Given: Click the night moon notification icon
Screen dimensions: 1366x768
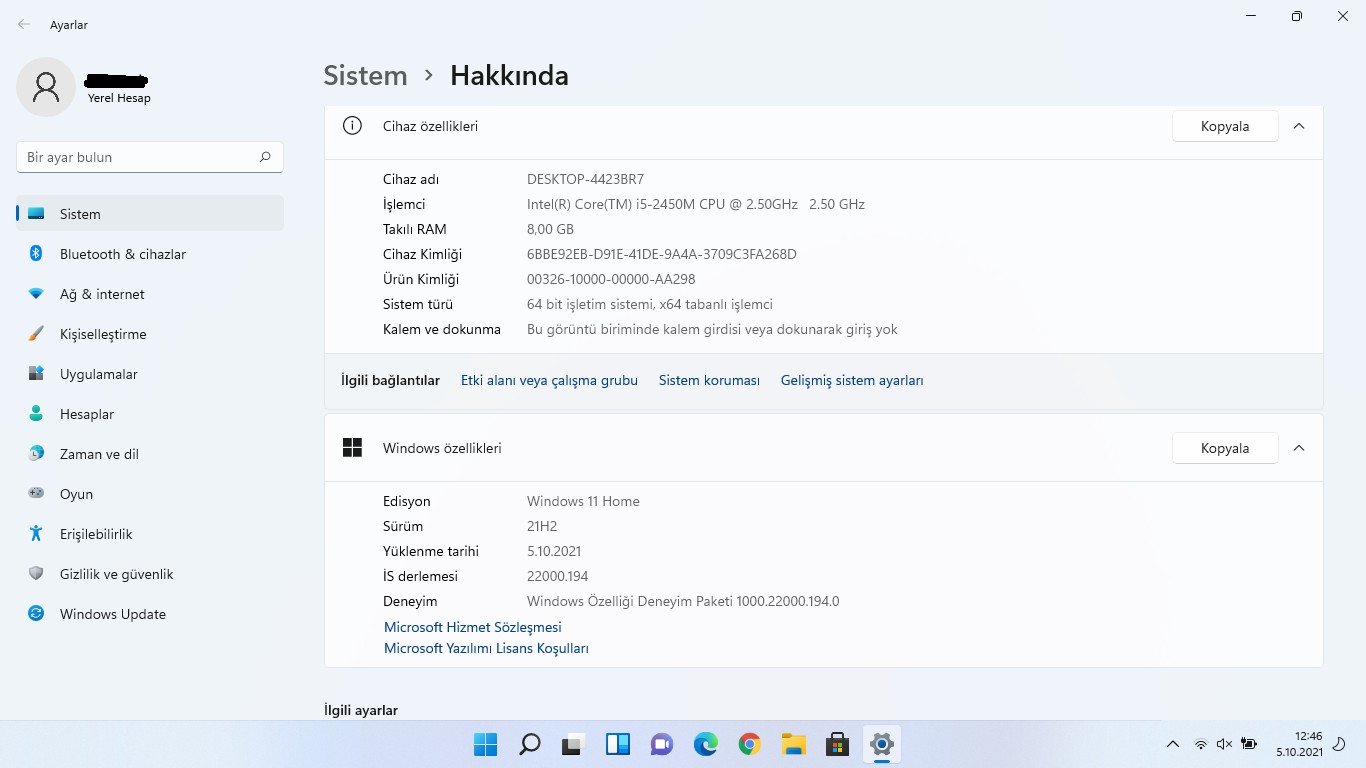Looking at the screenshot, I should (1341, 744).
